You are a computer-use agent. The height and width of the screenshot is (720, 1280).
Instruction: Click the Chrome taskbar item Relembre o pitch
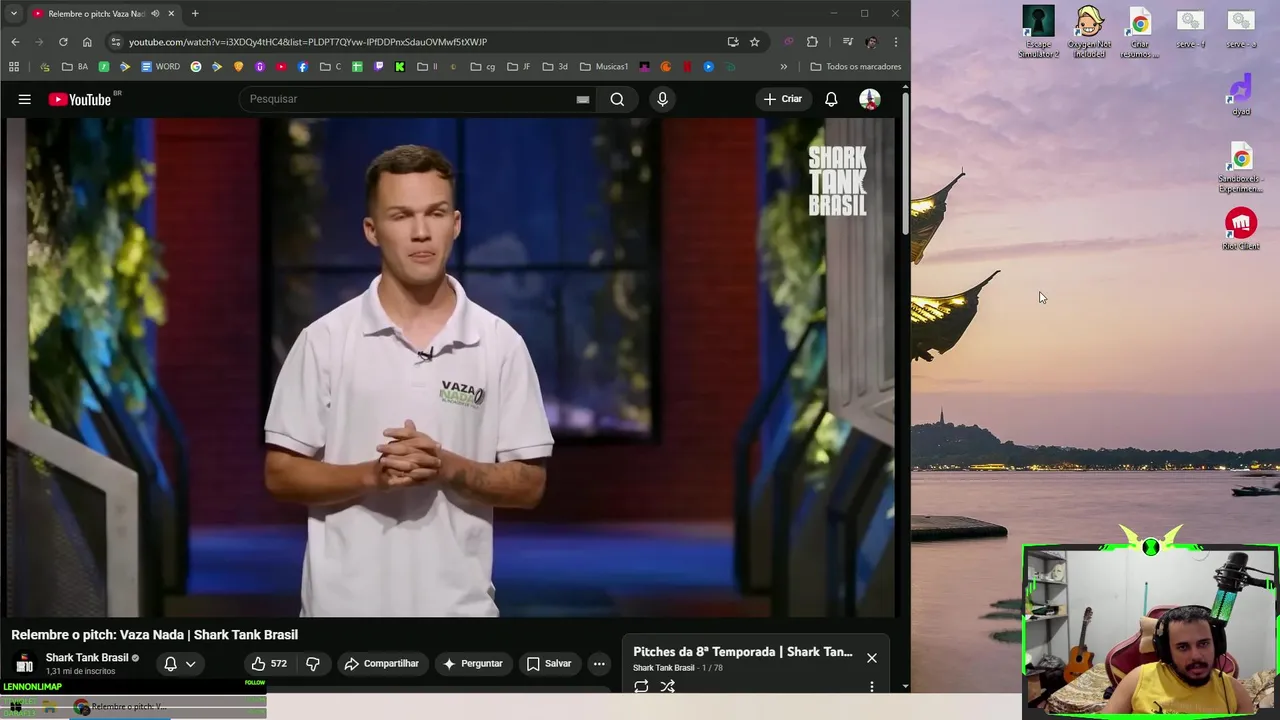click(x=120, y=707)
